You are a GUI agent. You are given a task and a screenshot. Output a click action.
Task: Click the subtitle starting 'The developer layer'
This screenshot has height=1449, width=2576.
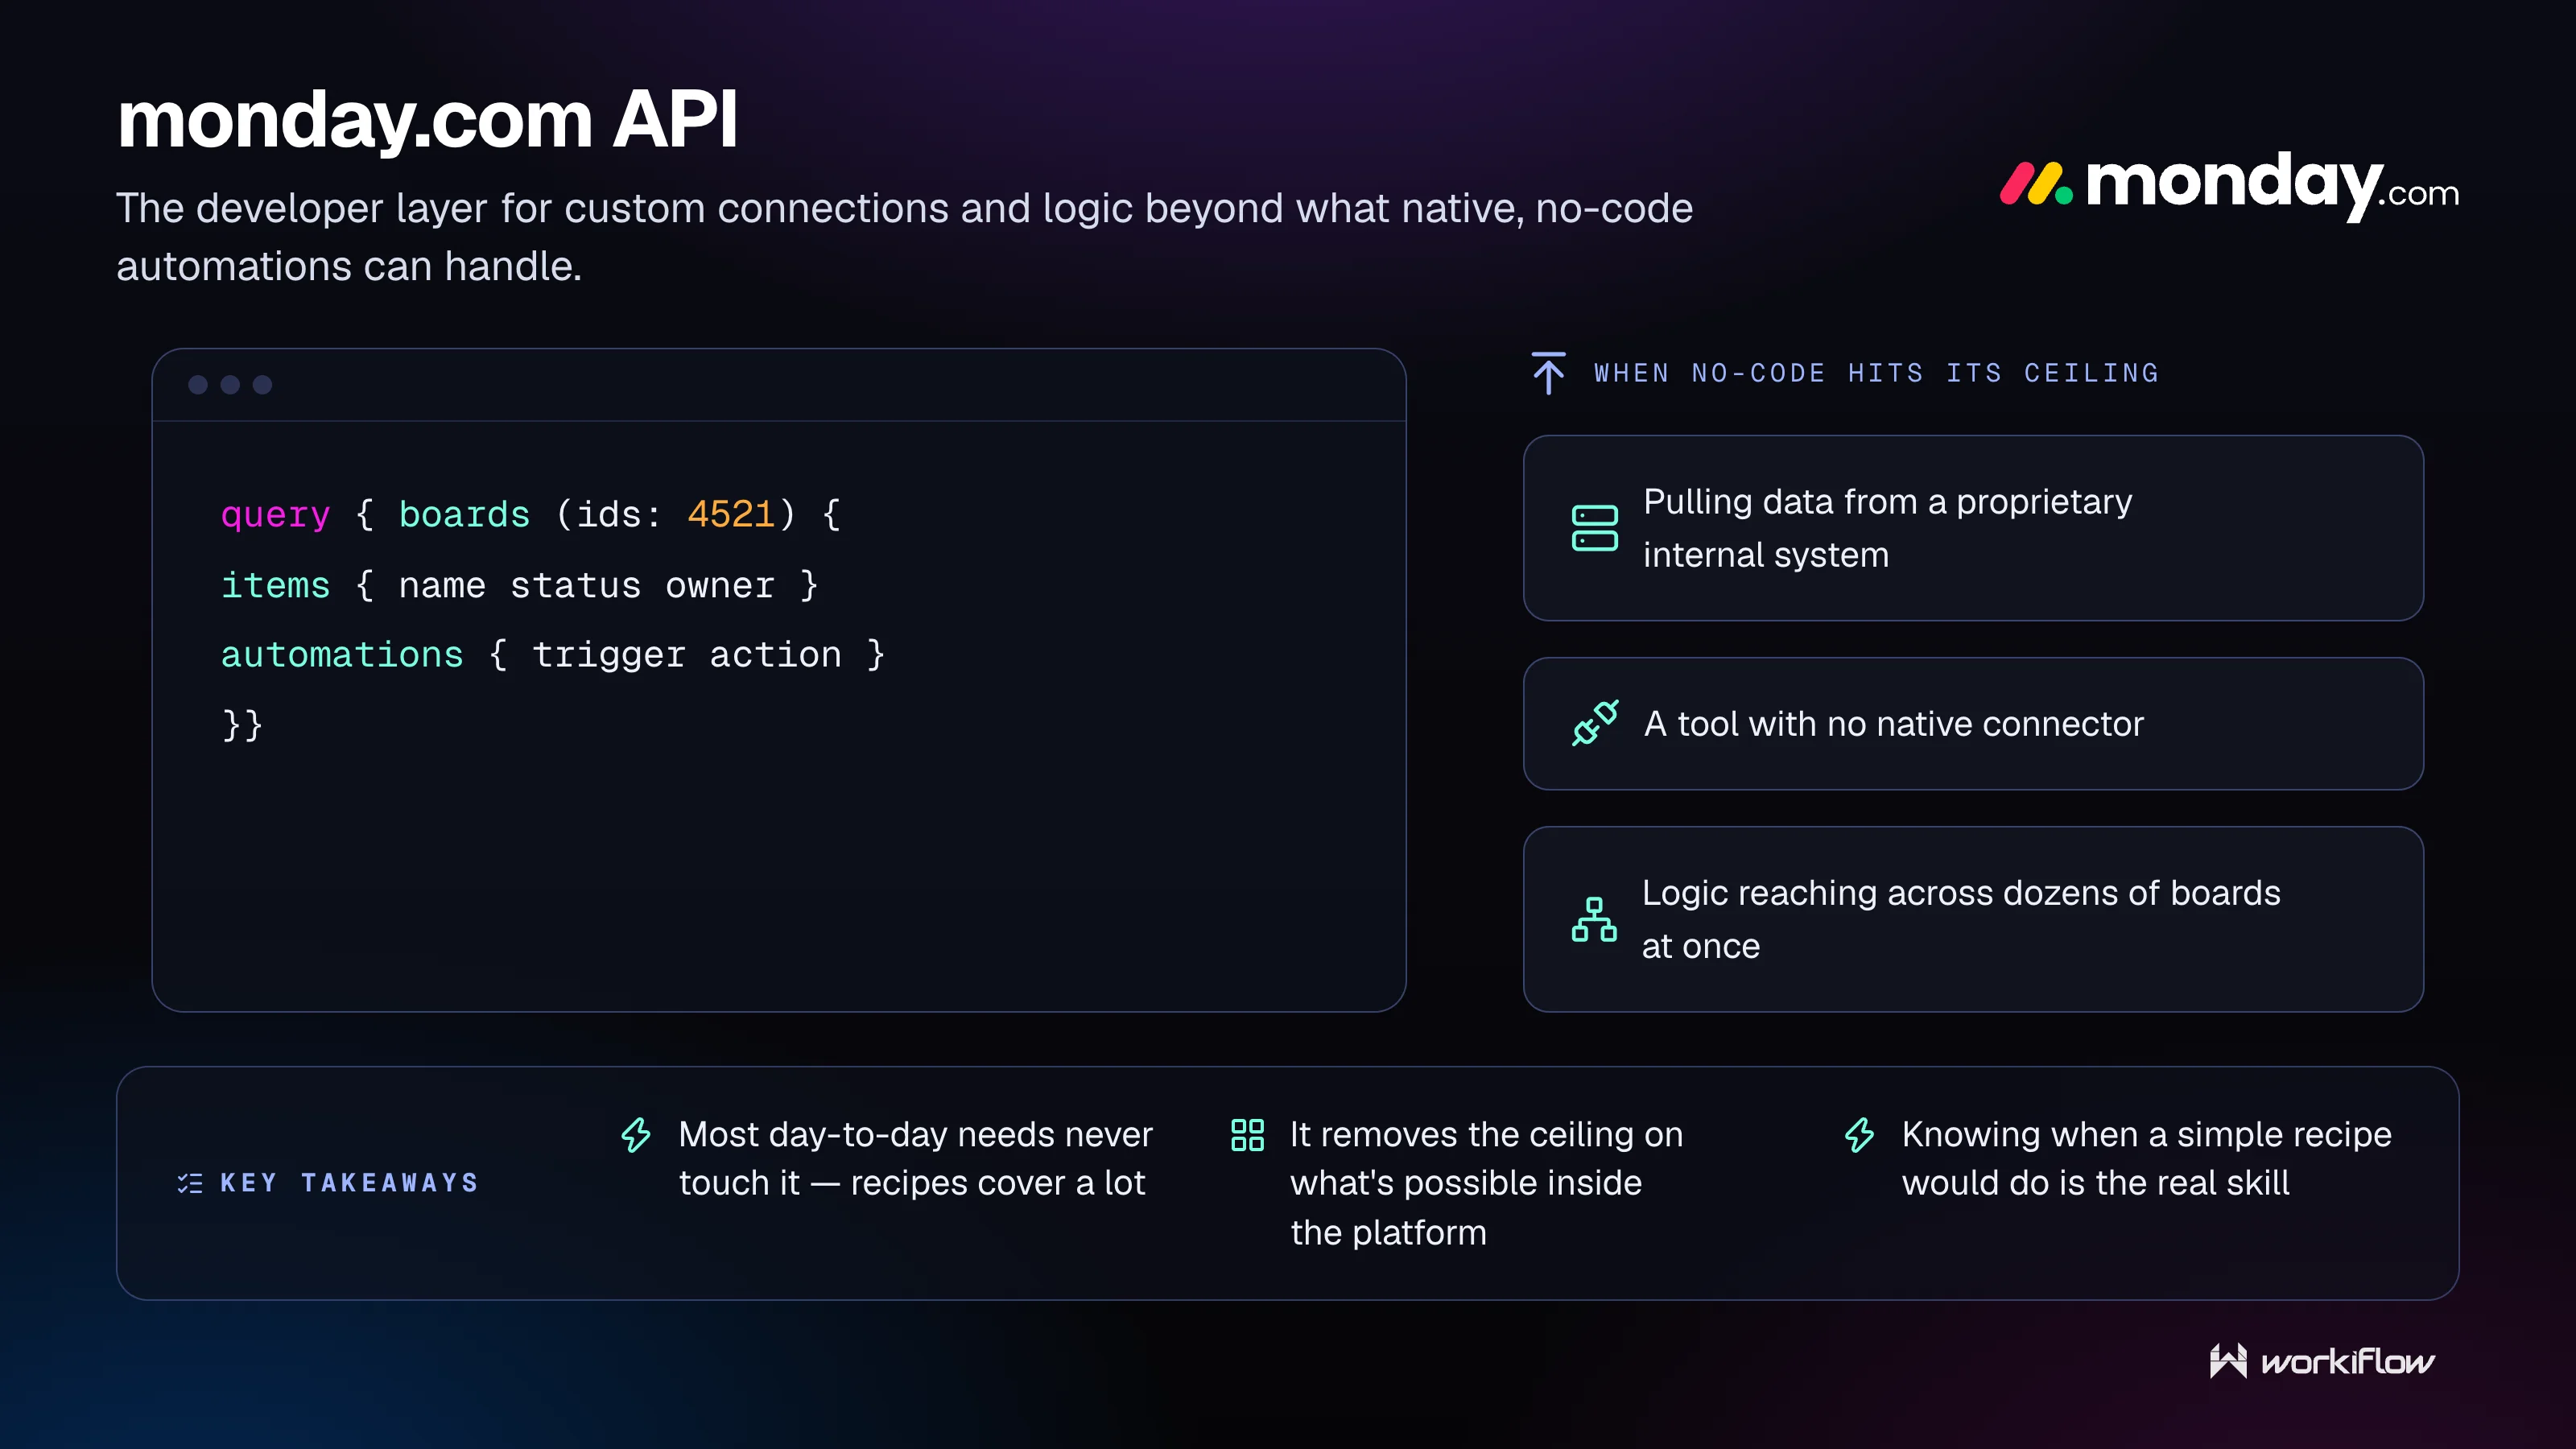click(x=904, y=237)
